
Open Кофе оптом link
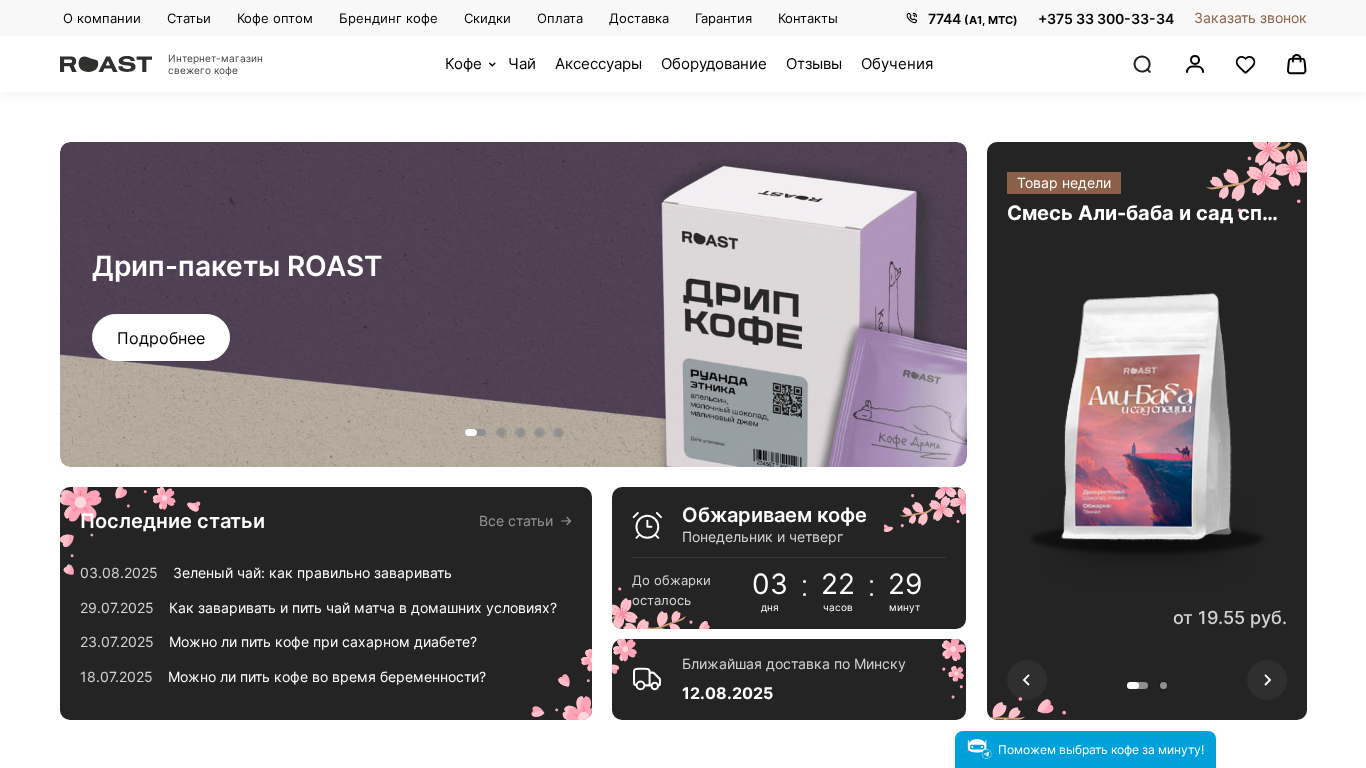[x=275, y=18]
